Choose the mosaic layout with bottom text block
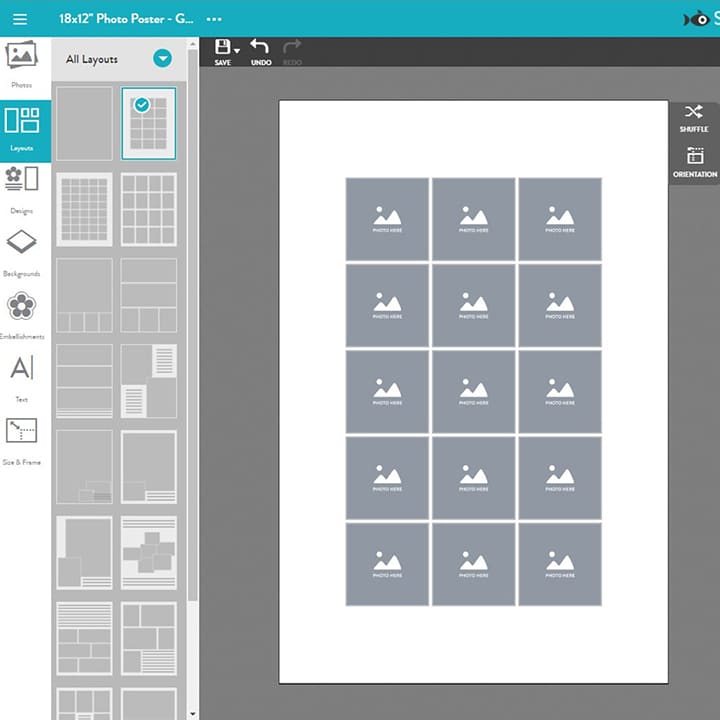This screenshot has width=720, height=720. (149, 639)
